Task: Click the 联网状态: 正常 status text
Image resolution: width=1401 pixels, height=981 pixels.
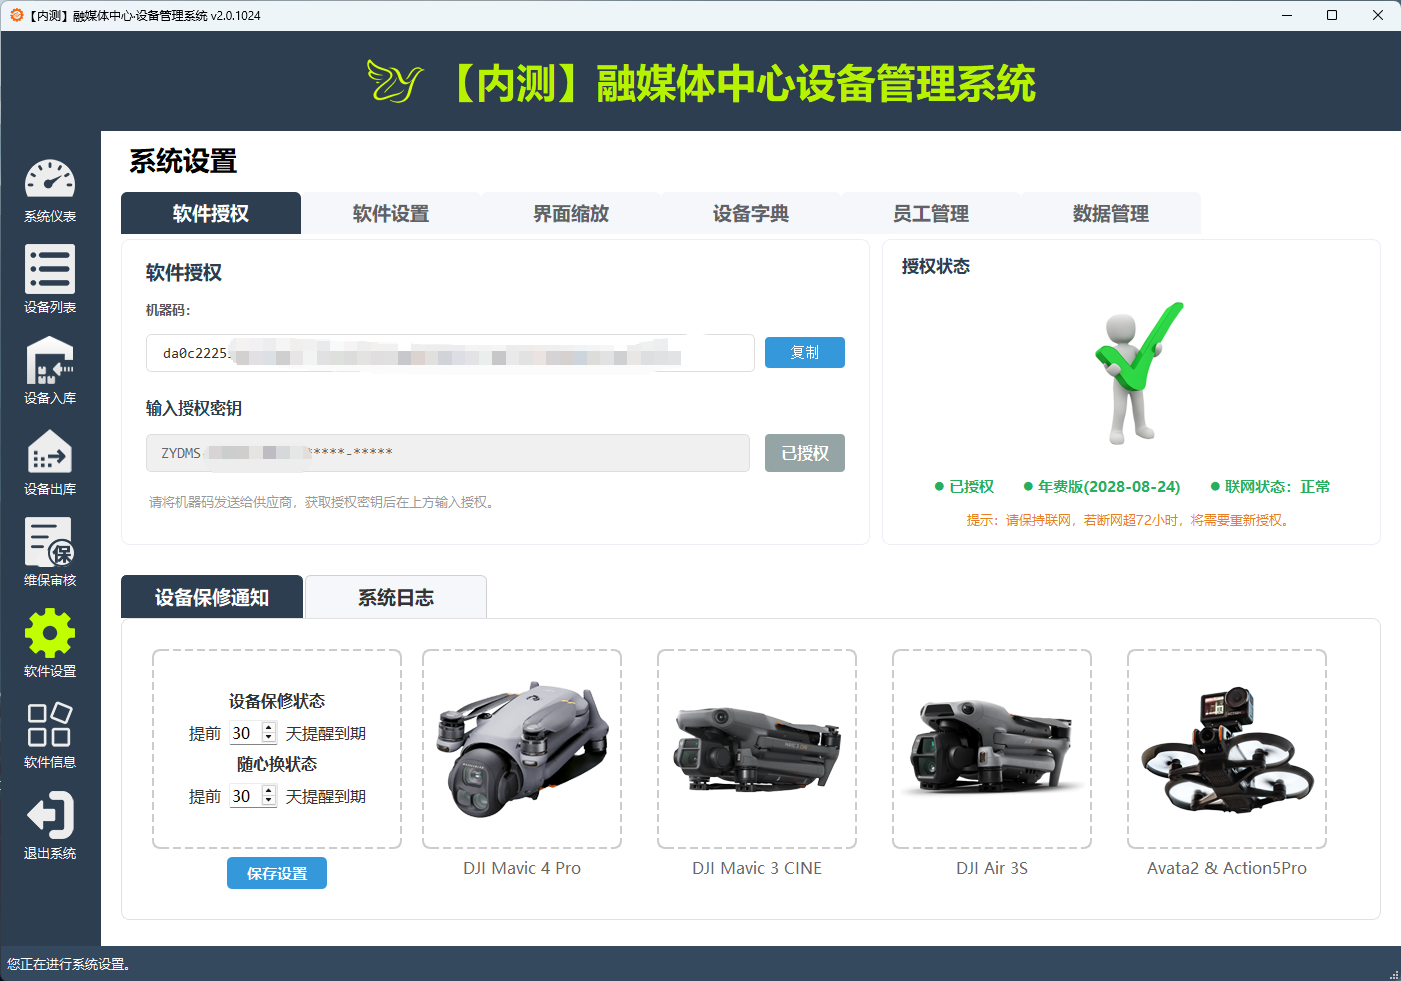Action: click(x=1277, y=487)
